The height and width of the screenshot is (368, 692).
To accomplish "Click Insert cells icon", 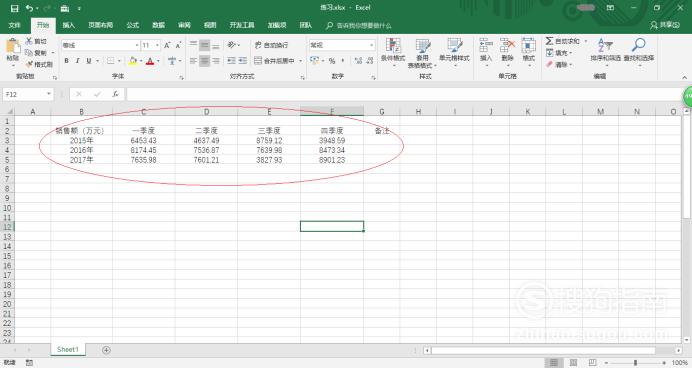I will point(486,45).
